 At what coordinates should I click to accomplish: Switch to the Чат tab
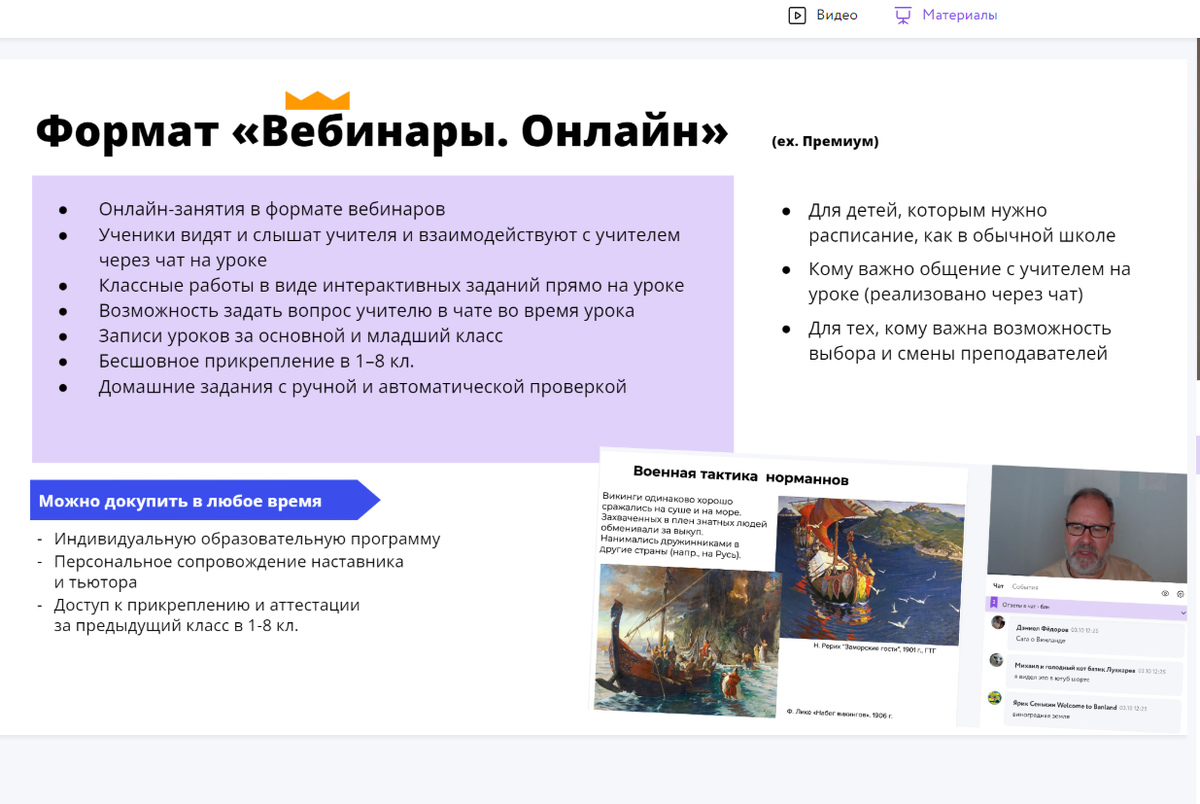click(x=998, y=587)
